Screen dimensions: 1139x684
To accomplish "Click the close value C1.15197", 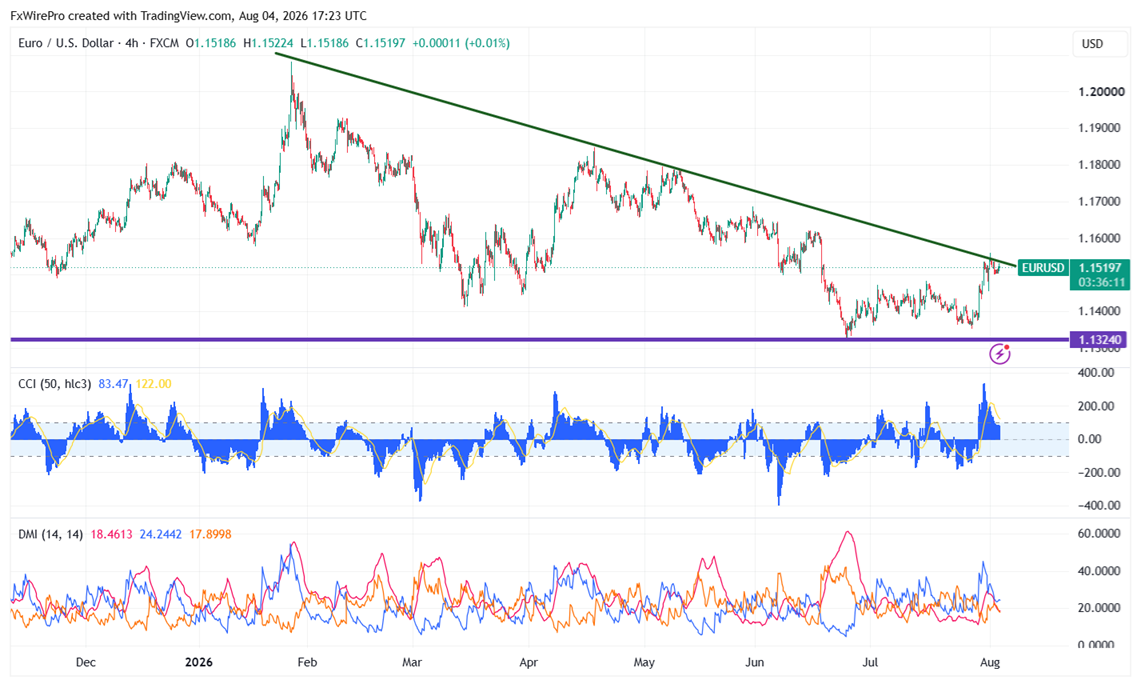I will pyautogui.click(x=381, y=44).
